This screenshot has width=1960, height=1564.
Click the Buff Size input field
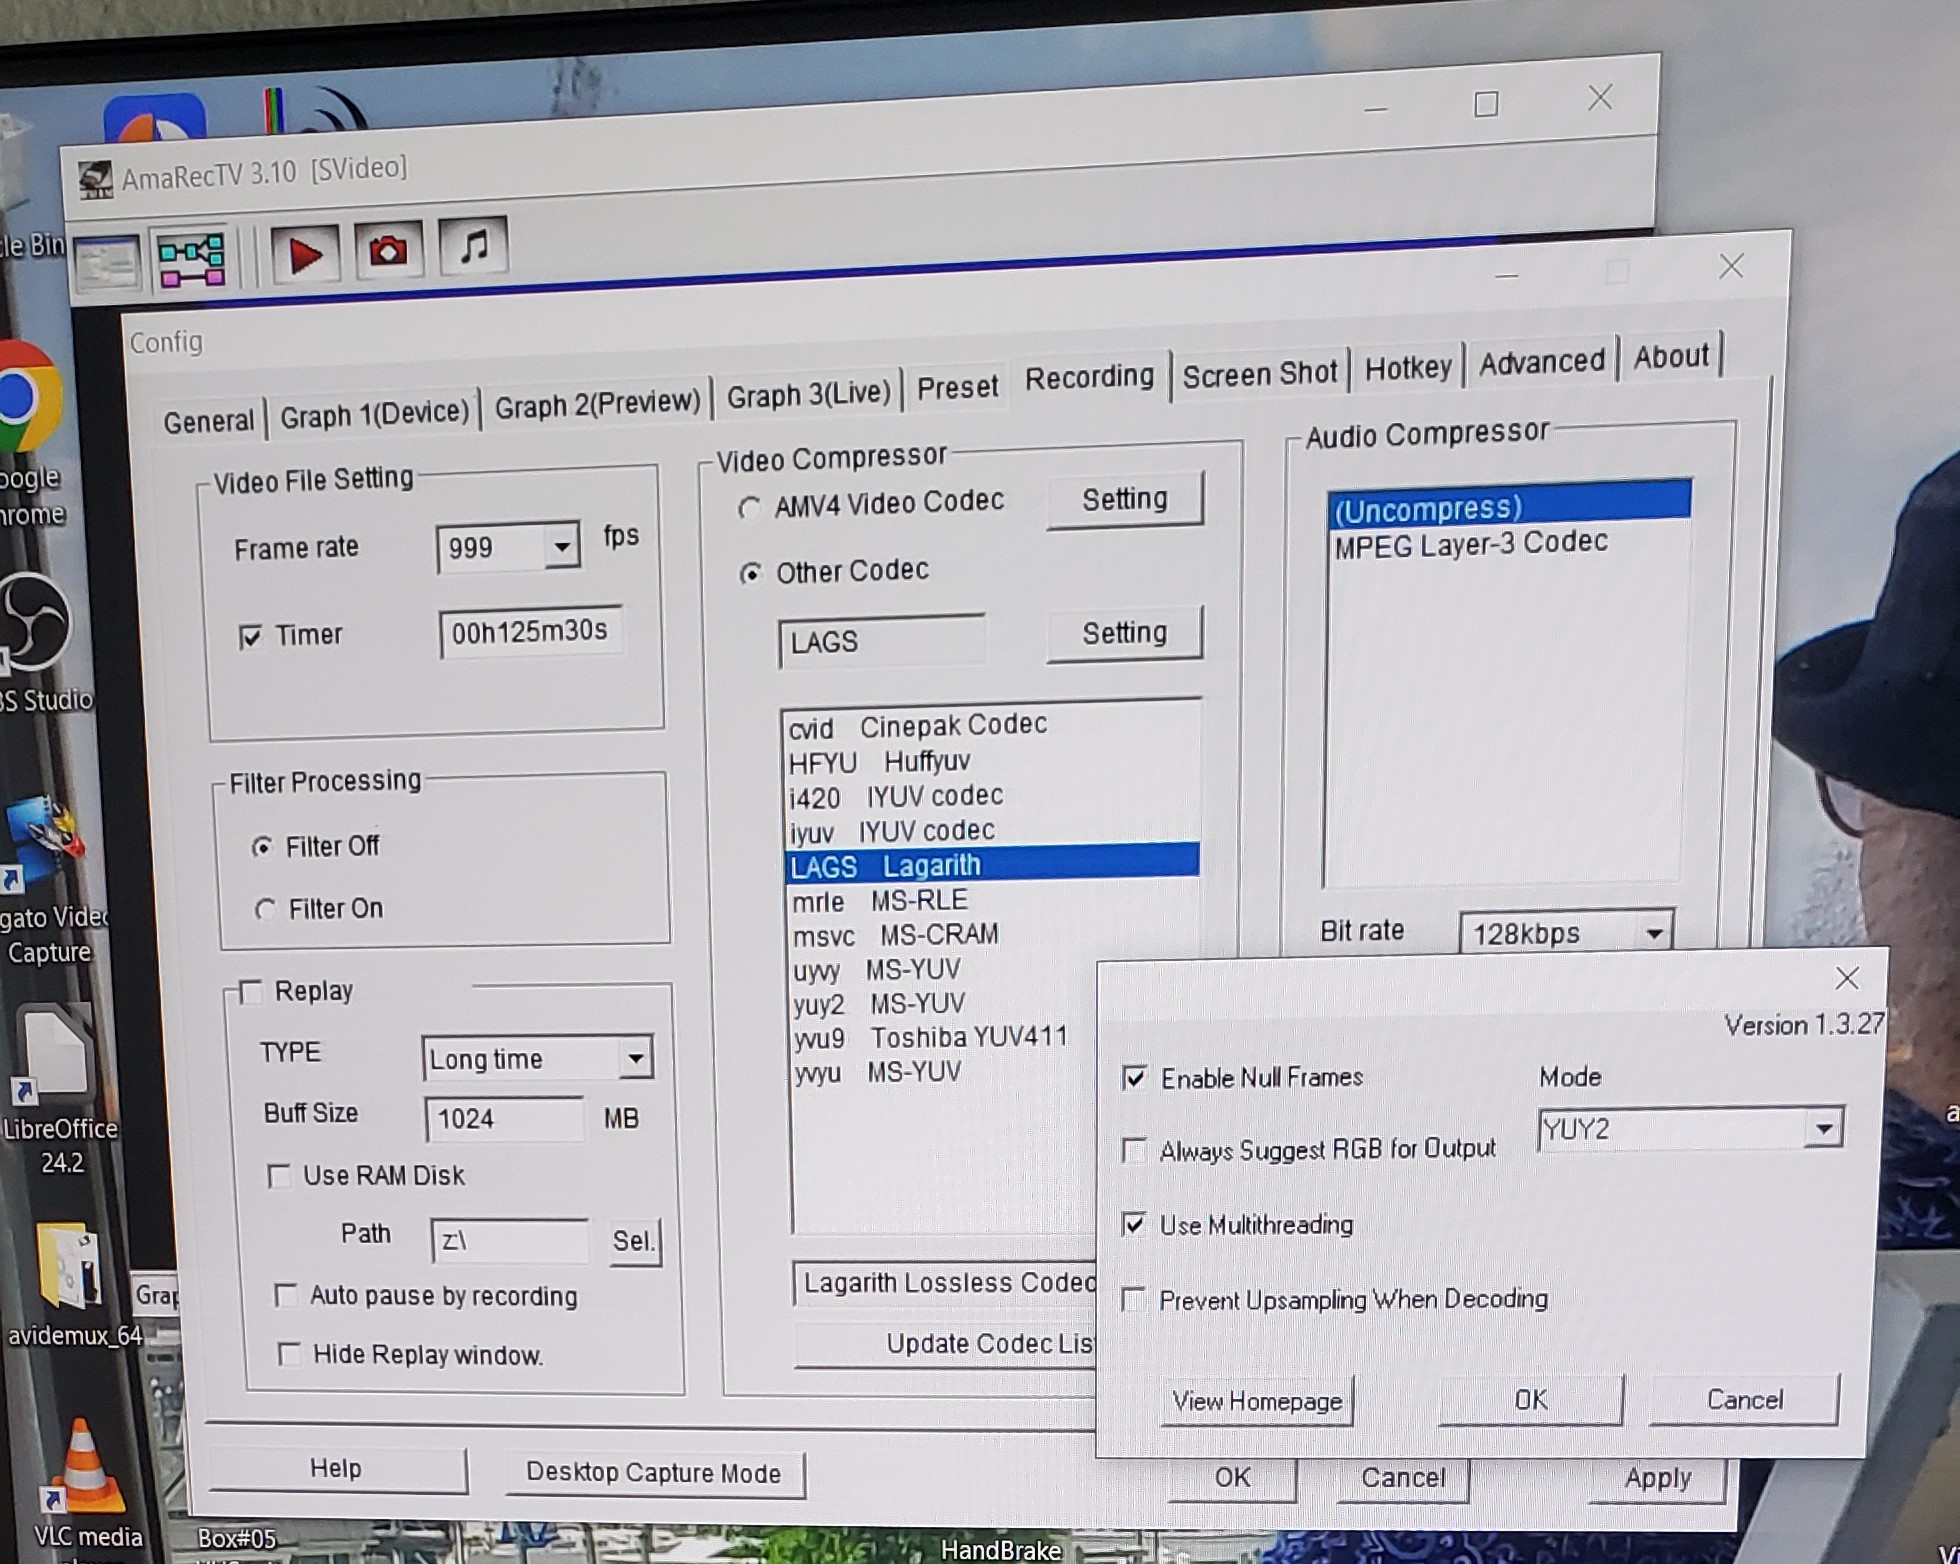(x=505, y=1118)
